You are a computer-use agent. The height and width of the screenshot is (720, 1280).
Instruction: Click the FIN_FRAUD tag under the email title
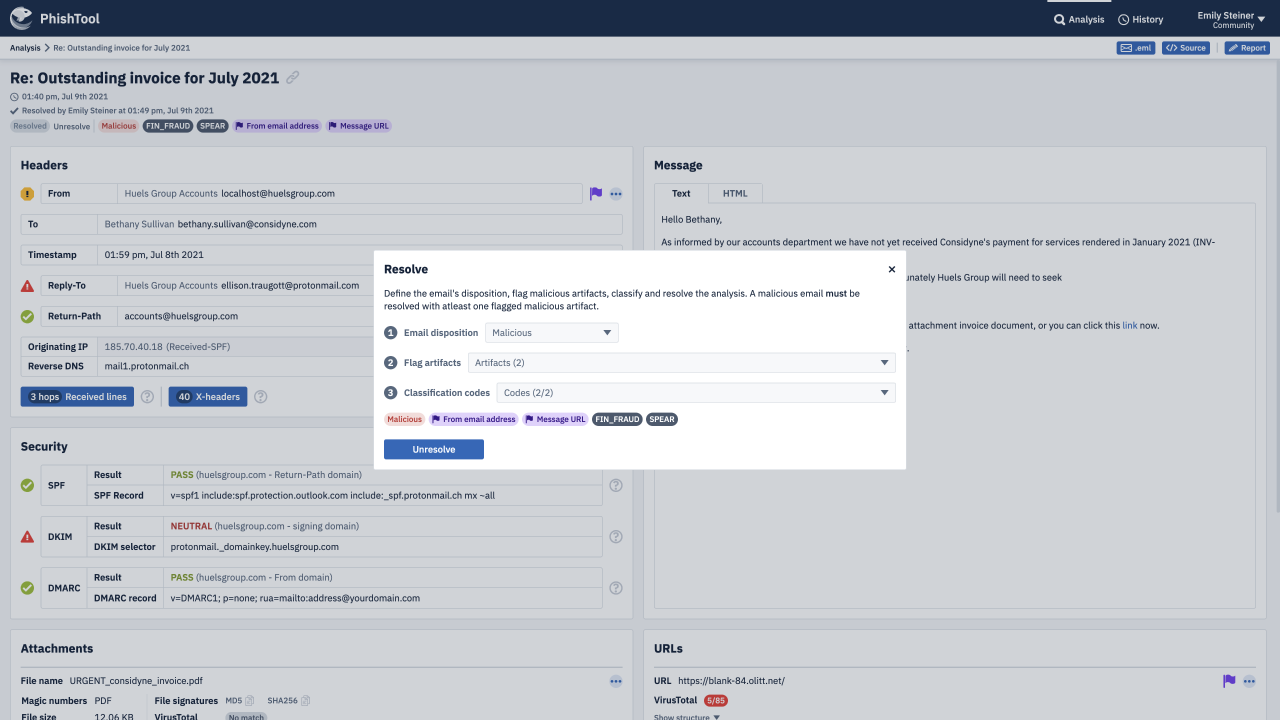tap(168, 126)
